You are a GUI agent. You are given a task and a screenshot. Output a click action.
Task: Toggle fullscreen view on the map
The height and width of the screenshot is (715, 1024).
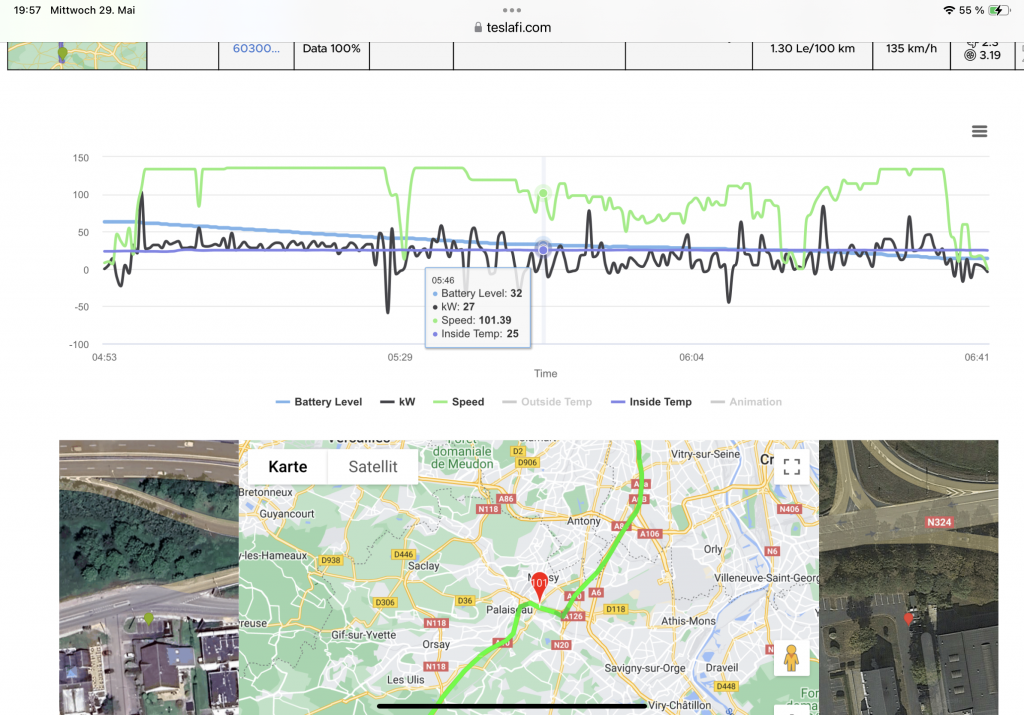pyautogui.click(x=792, y=467)
